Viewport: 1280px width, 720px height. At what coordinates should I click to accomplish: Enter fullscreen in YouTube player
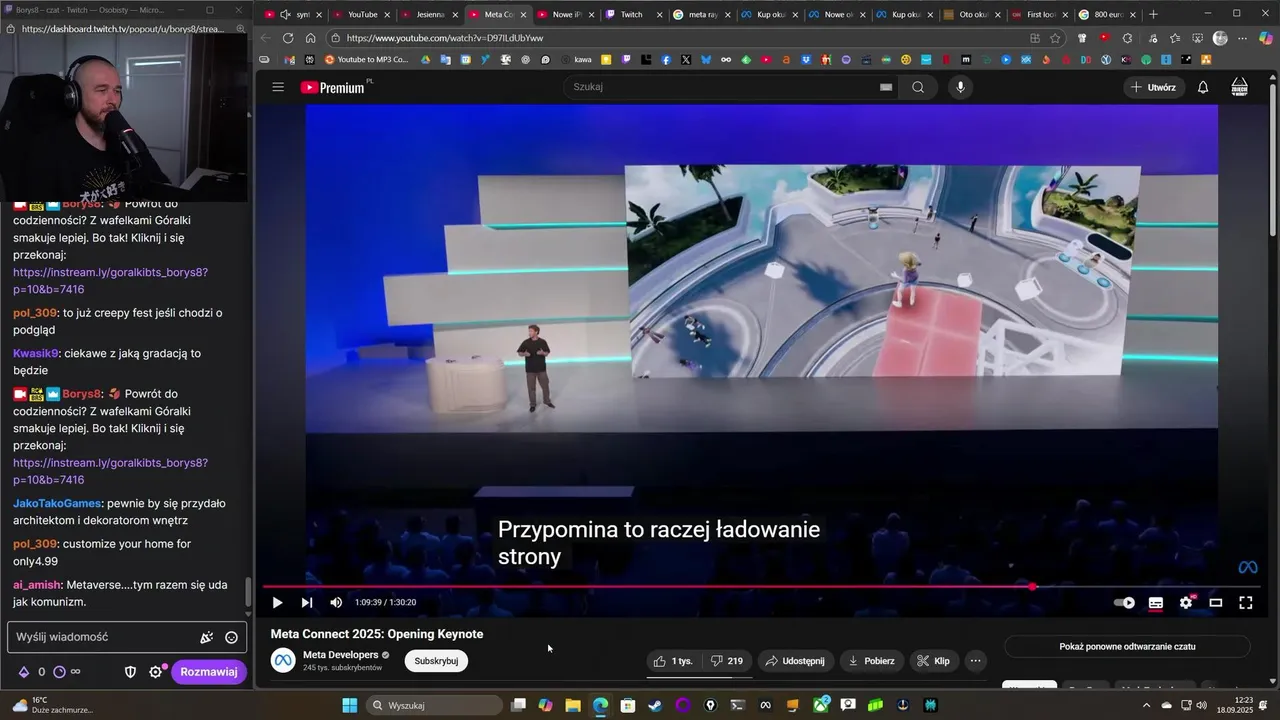(x=1246, y=603)
